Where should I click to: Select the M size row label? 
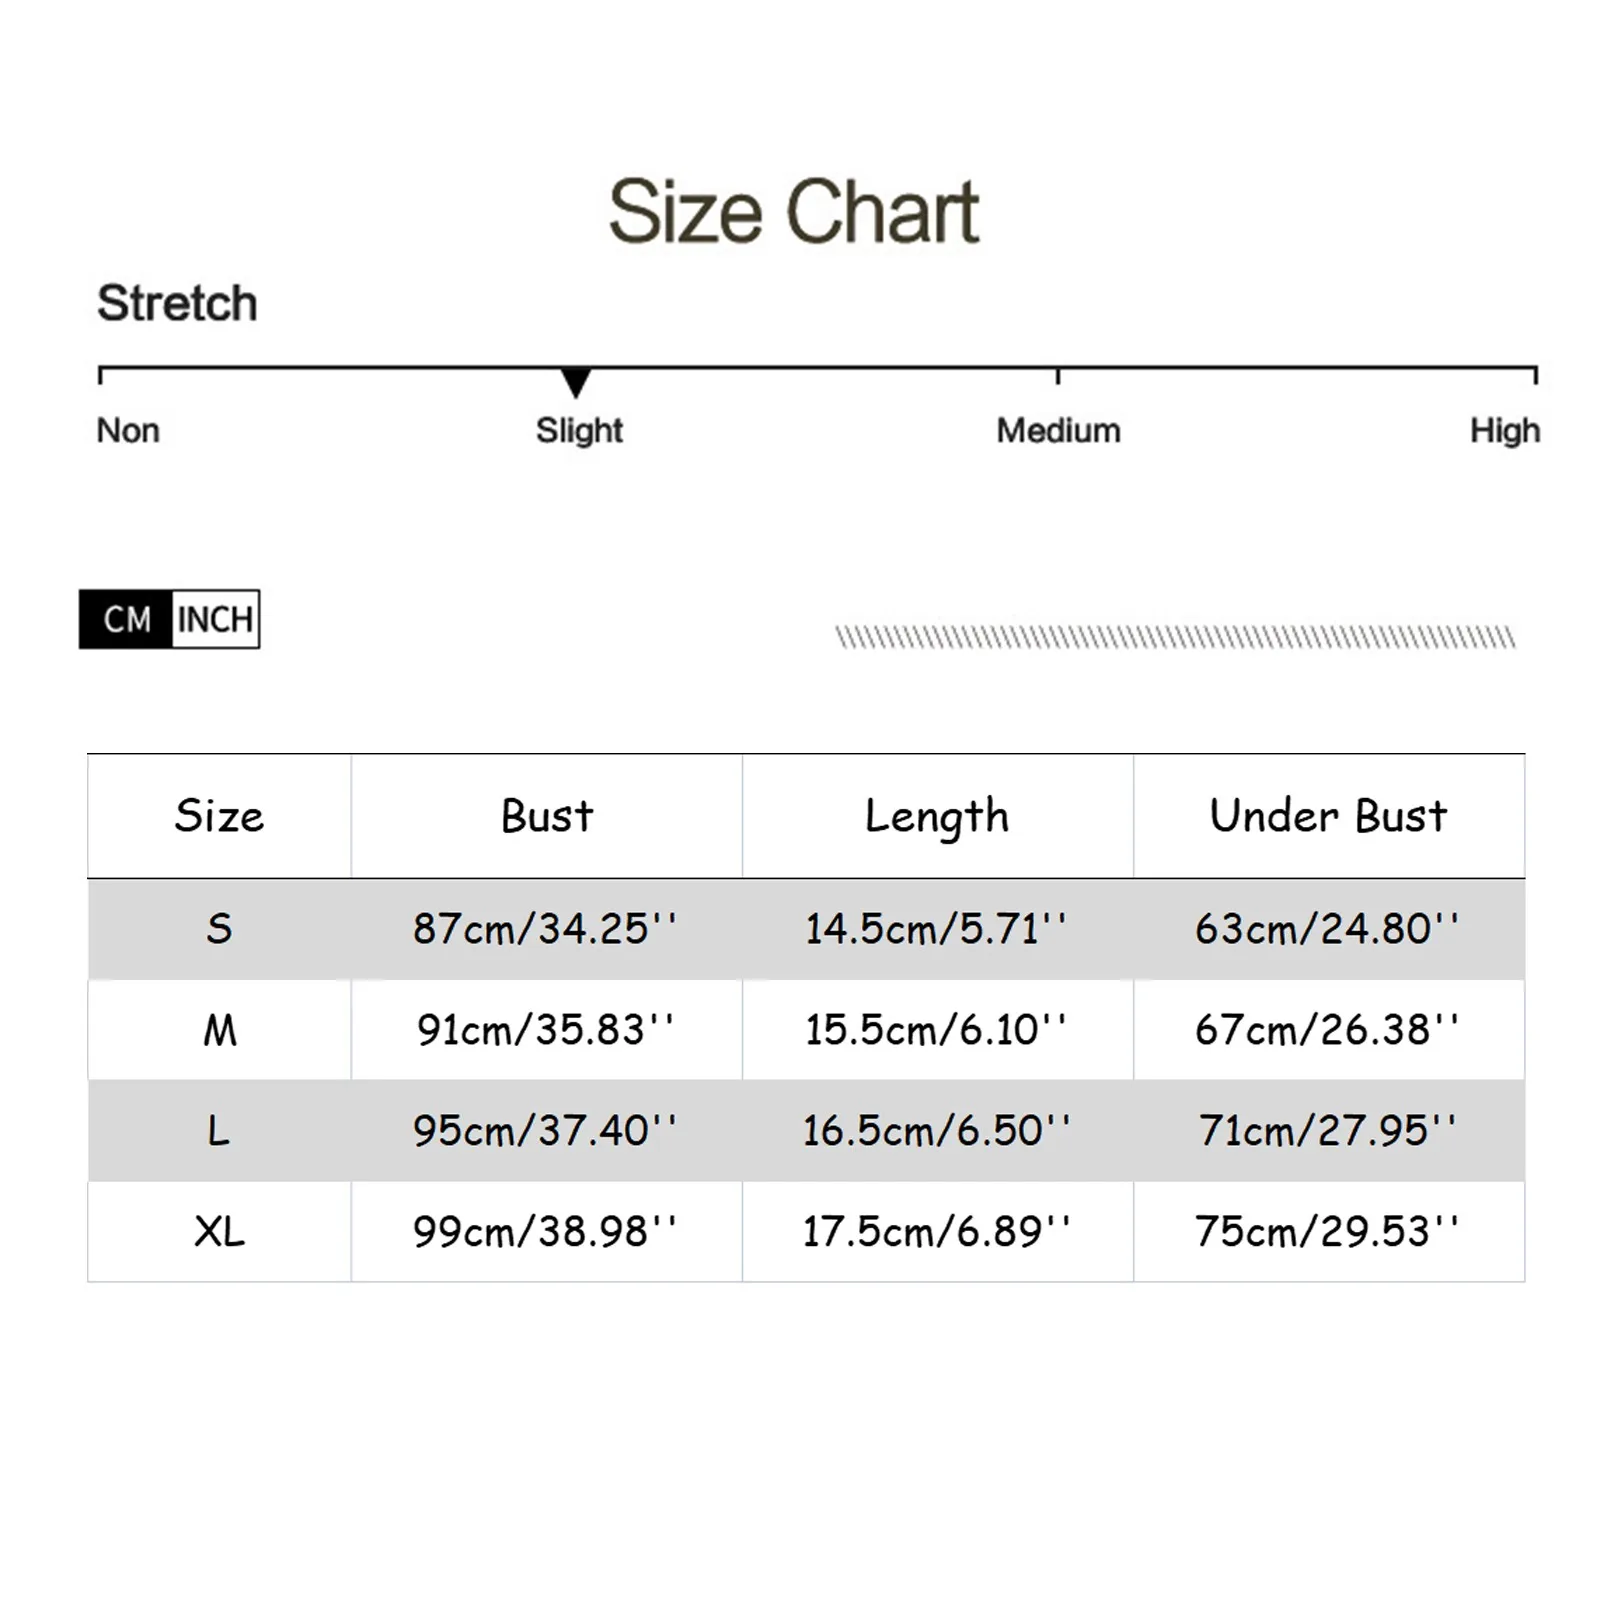[220, 1030]
